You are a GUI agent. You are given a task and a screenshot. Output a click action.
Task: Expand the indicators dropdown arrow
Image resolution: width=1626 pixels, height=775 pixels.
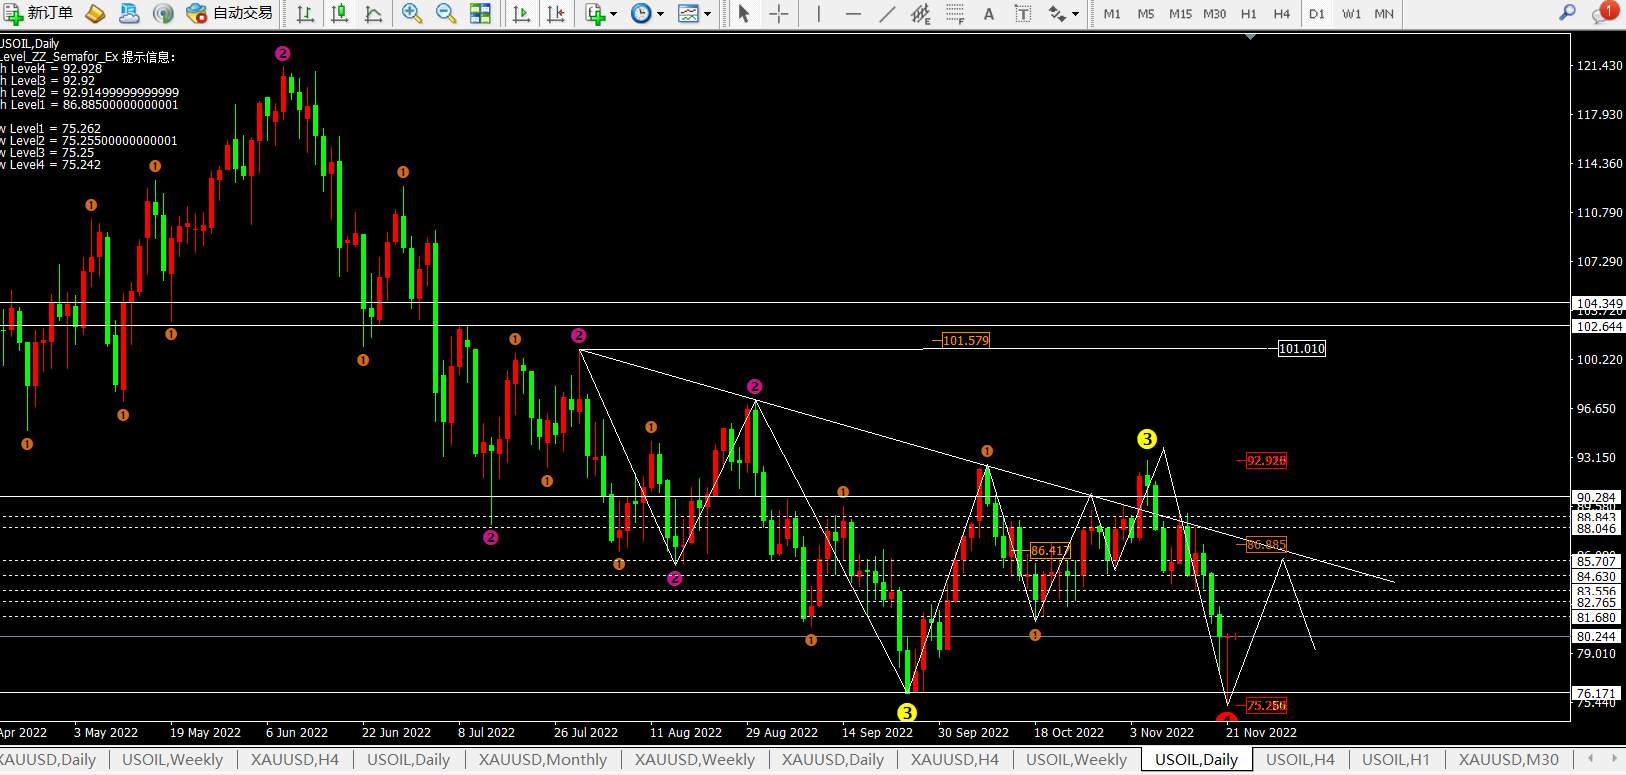tap(613, 14)
